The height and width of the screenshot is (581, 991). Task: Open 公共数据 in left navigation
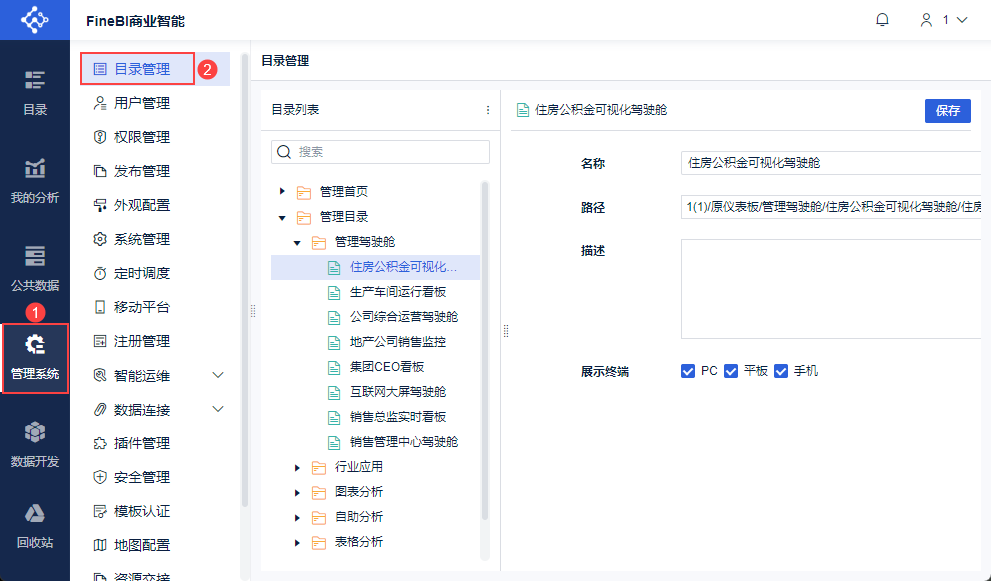click(x=35, y=268)
